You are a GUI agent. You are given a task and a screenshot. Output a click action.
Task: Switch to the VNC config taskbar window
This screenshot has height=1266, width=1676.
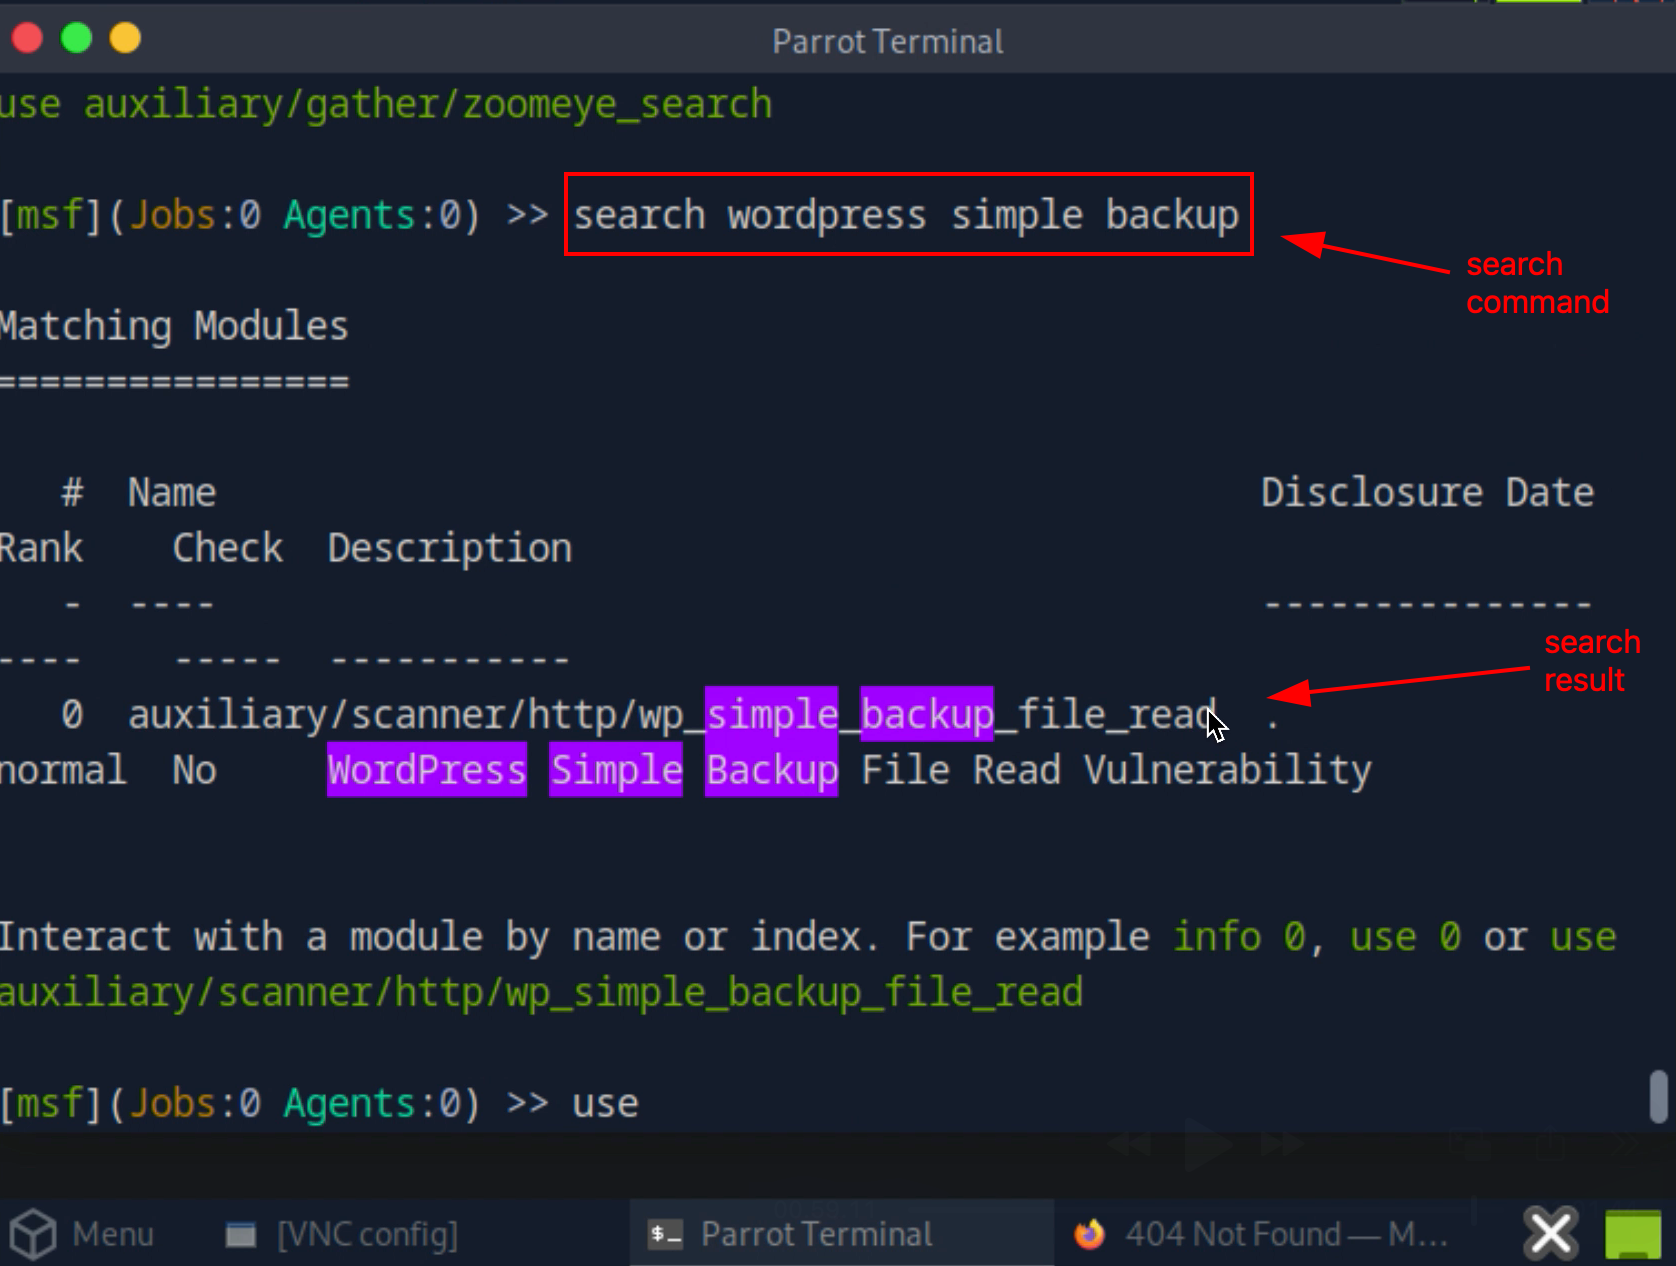(341, 1234)
